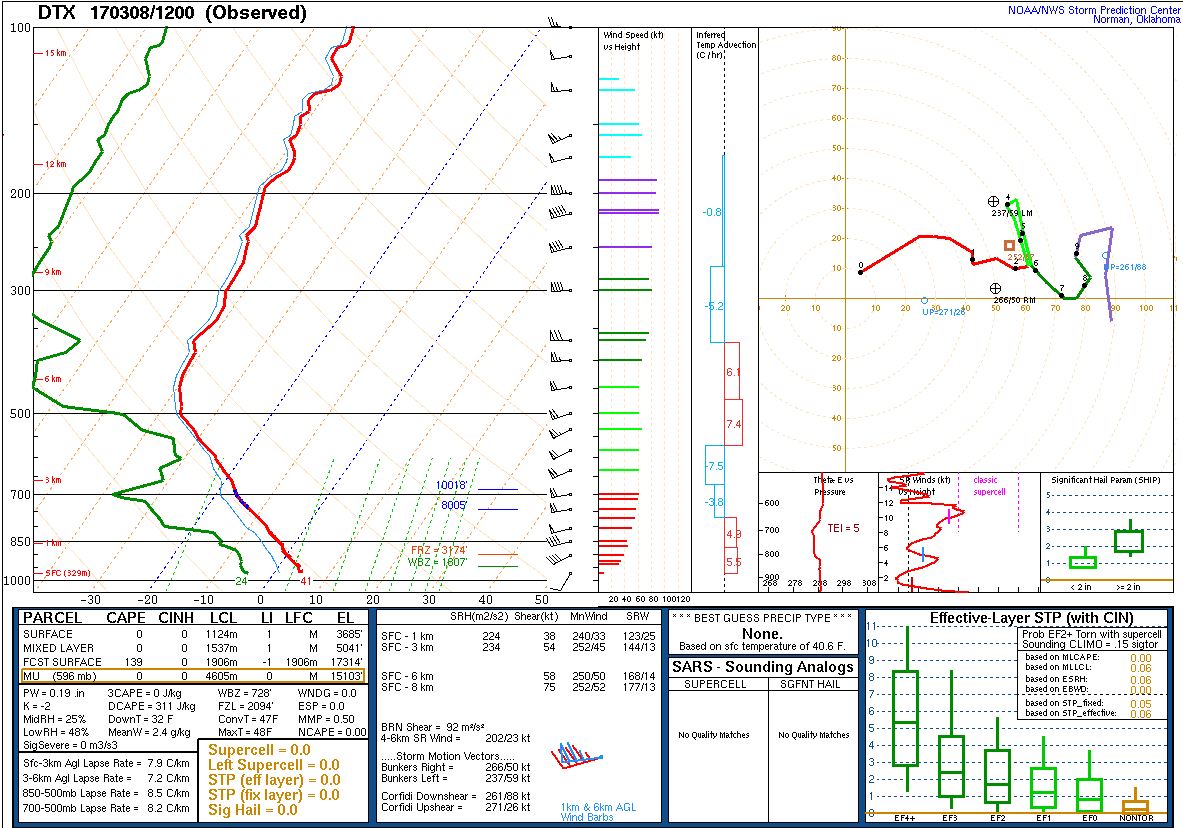
Task: Click the Corfidi downshear marker DP=261/88
Action: click(x=1106, y=257)
